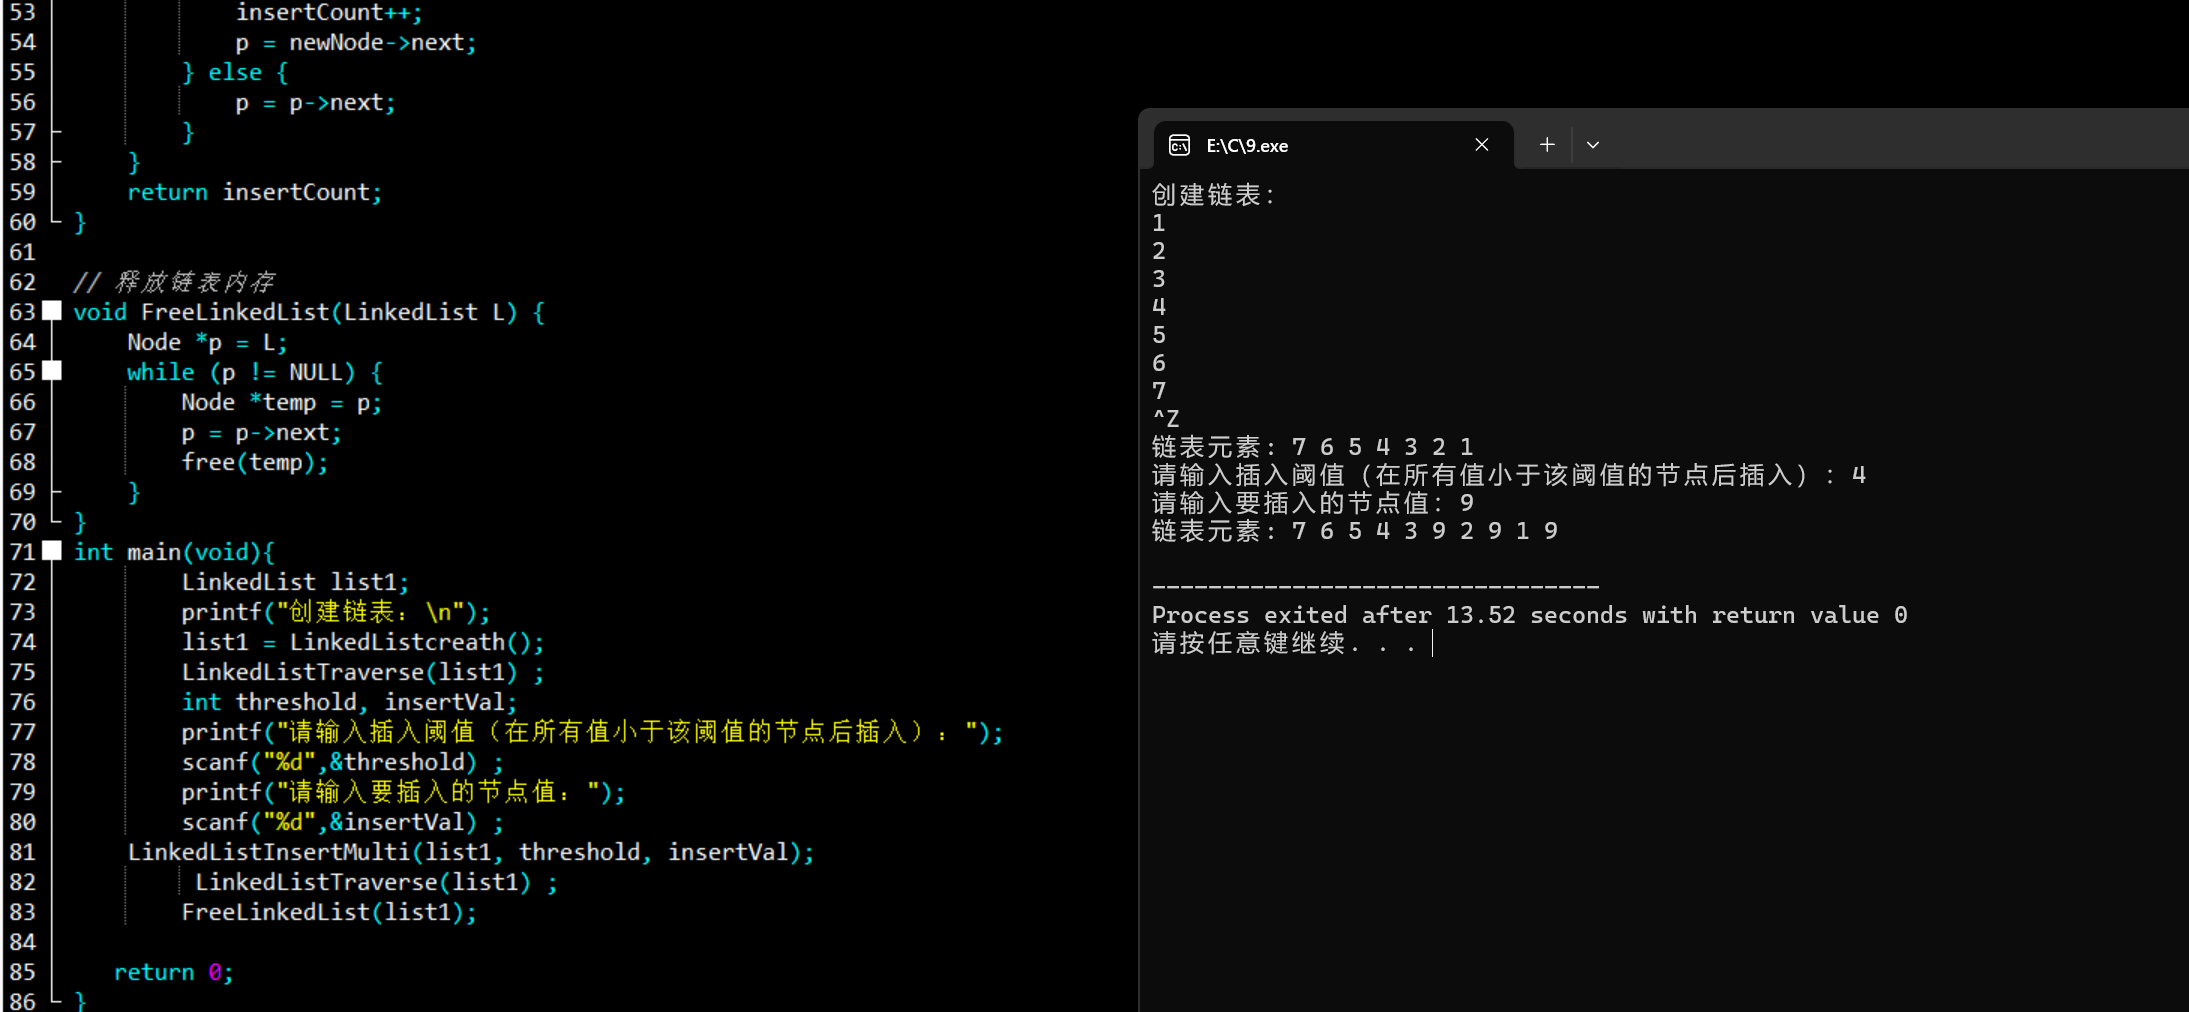Collapse the main function fold marker on line 71
The height and width of the screenshot is (1012, 2189).
coord(52,551)
